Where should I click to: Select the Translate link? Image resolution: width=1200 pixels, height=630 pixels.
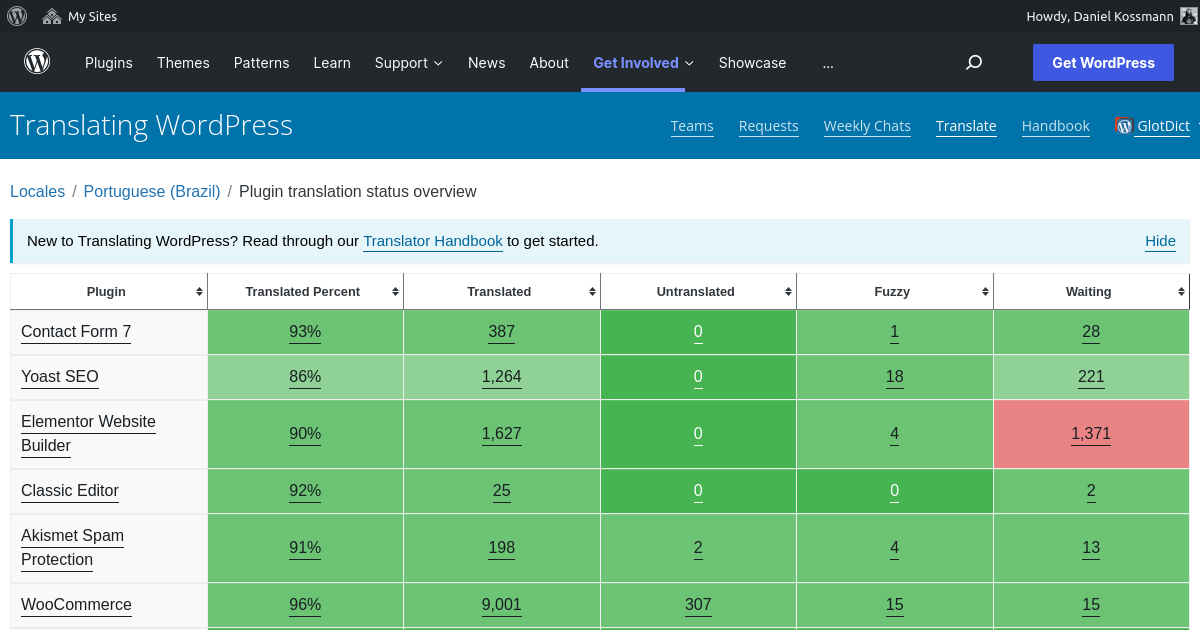tap(966, 126)
